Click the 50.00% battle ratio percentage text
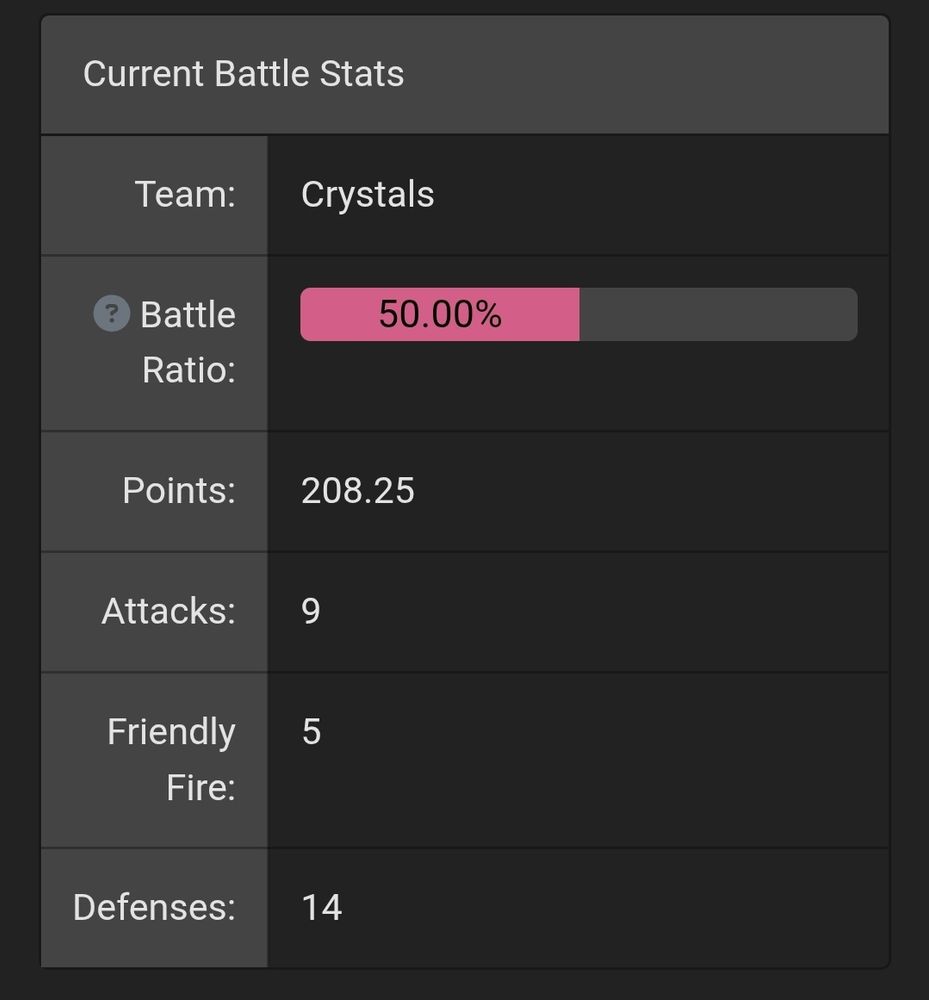This screenshot has width=929, height=1000. coord(439,315)
